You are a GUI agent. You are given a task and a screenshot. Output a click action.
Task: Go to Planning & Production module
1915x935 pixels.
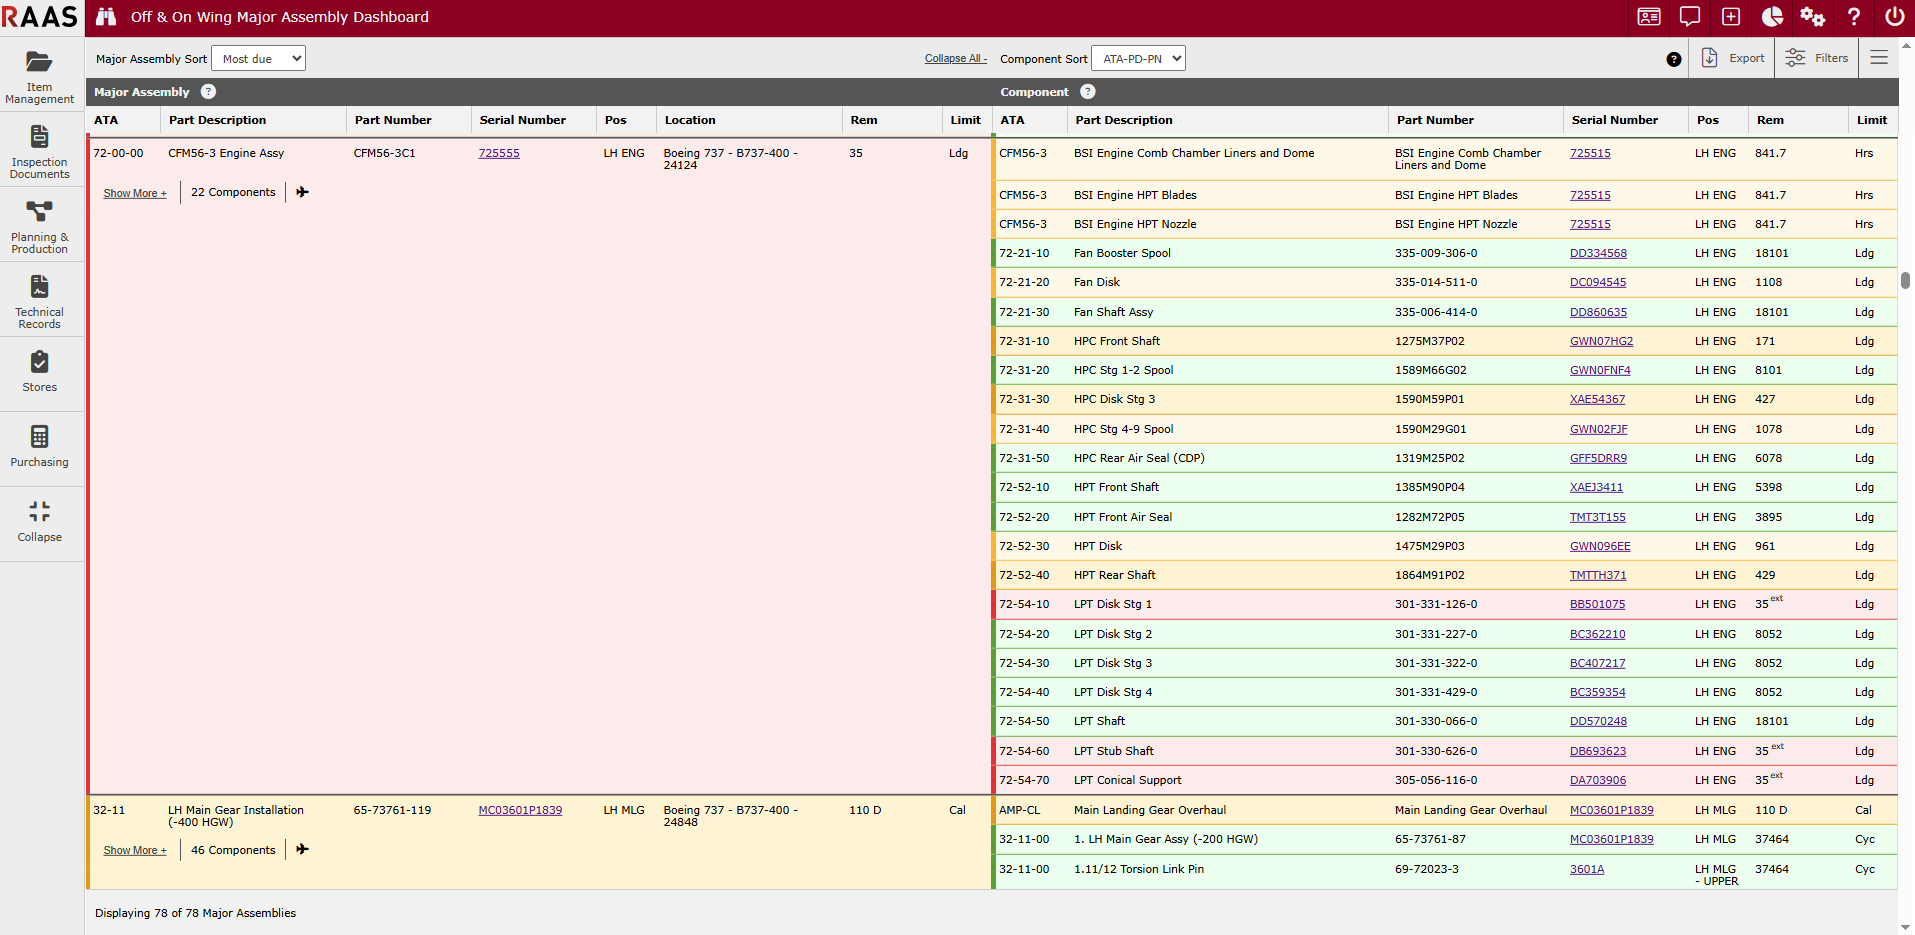point(40,227)
